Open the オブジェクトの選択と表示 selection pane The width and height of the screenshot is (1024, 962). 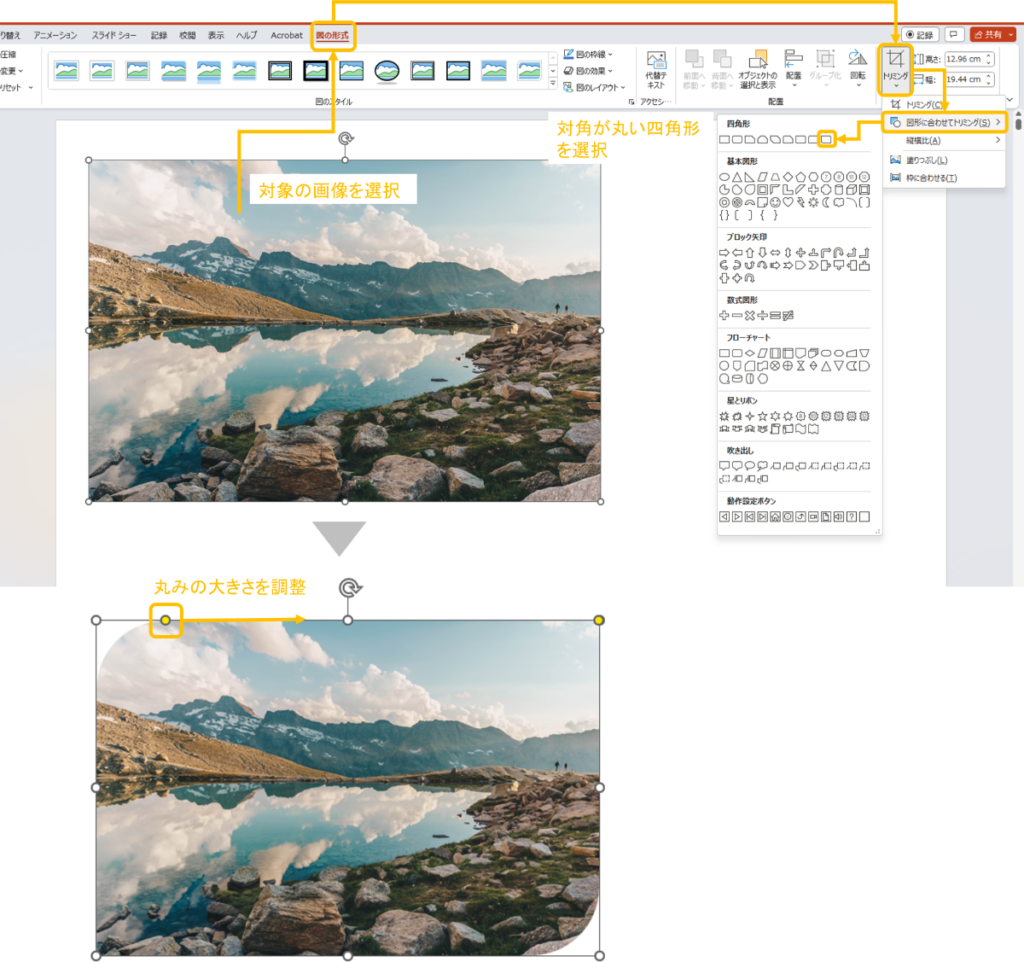[756, 68]
